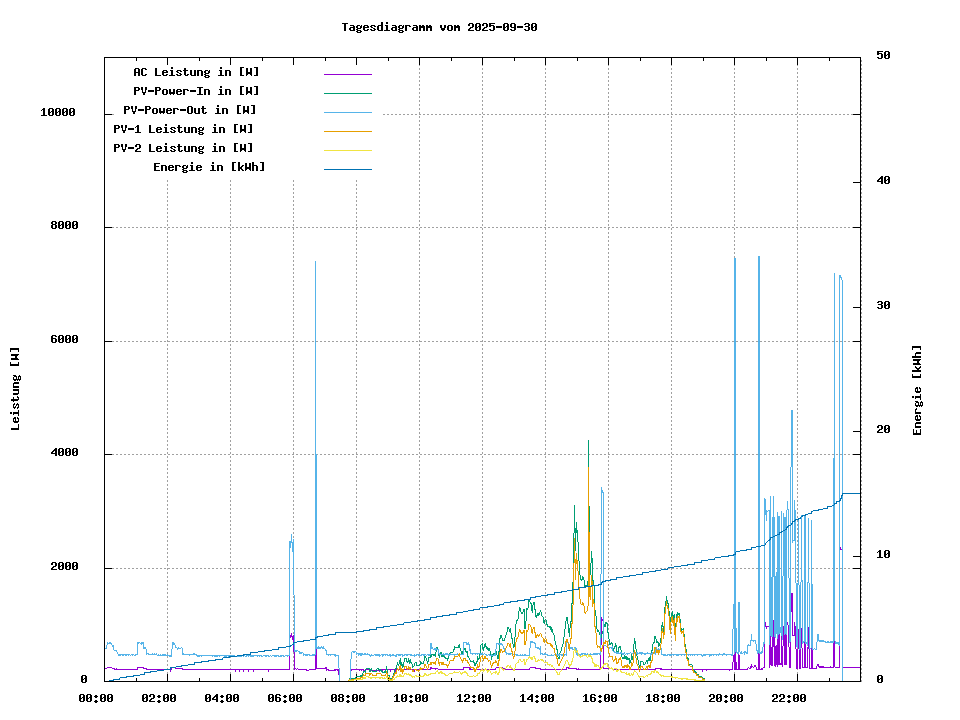Click the 10000 label on power axis
960x720 pixels.
[x=57, y=113]
